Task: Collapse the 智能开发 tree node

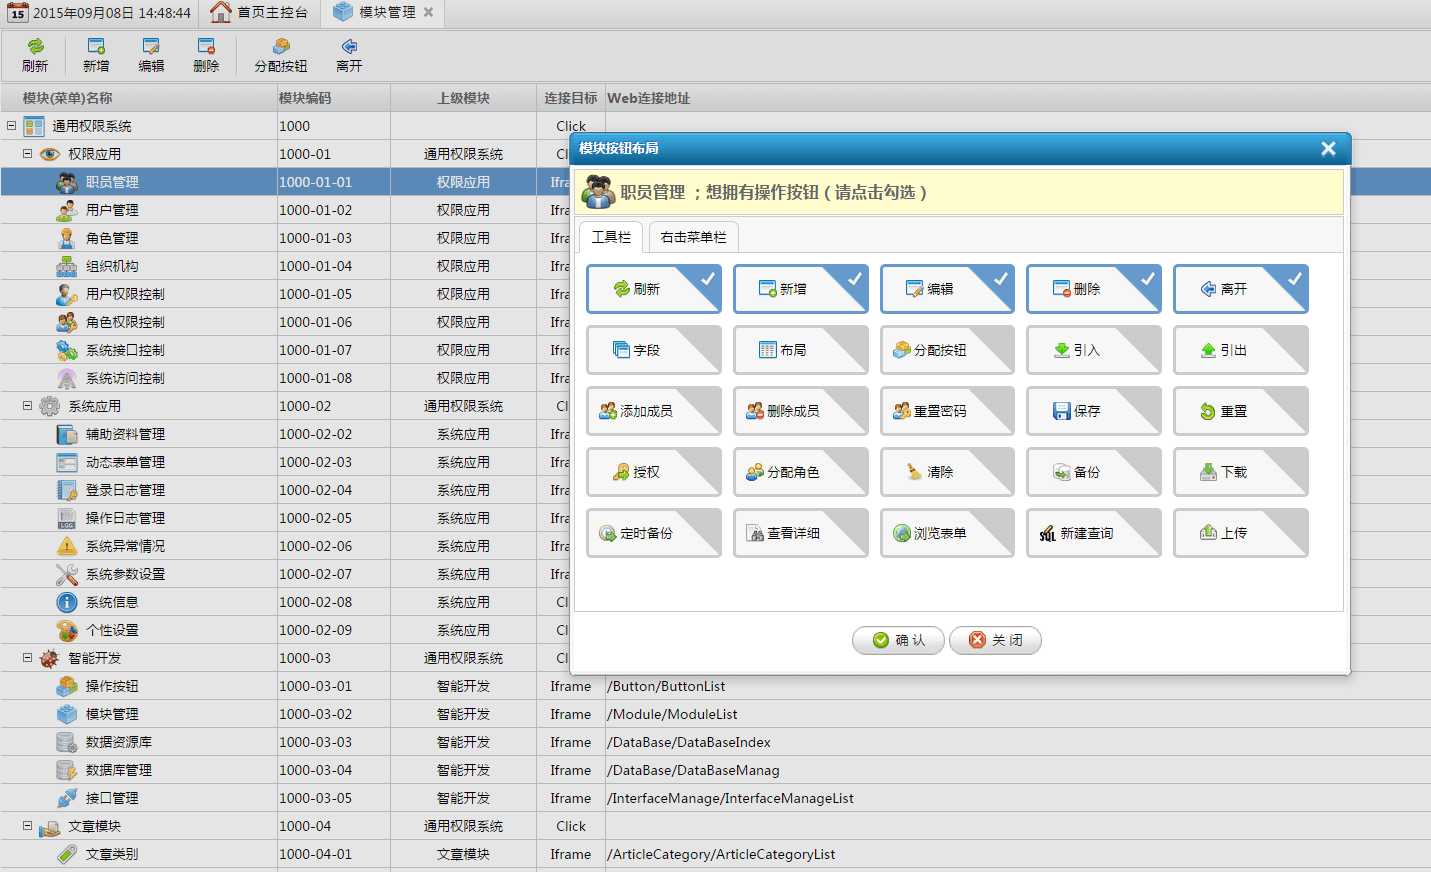Action: coord(28,658)
